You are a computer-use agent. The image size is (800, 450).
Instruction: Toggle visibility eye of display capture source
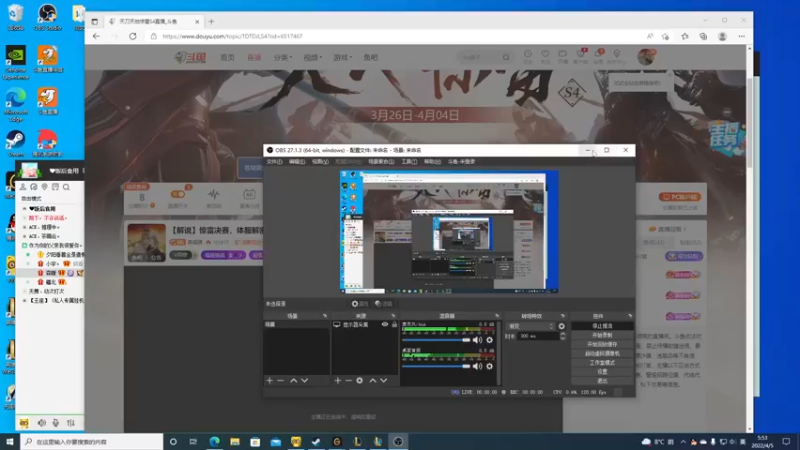(x=385, y=324)
